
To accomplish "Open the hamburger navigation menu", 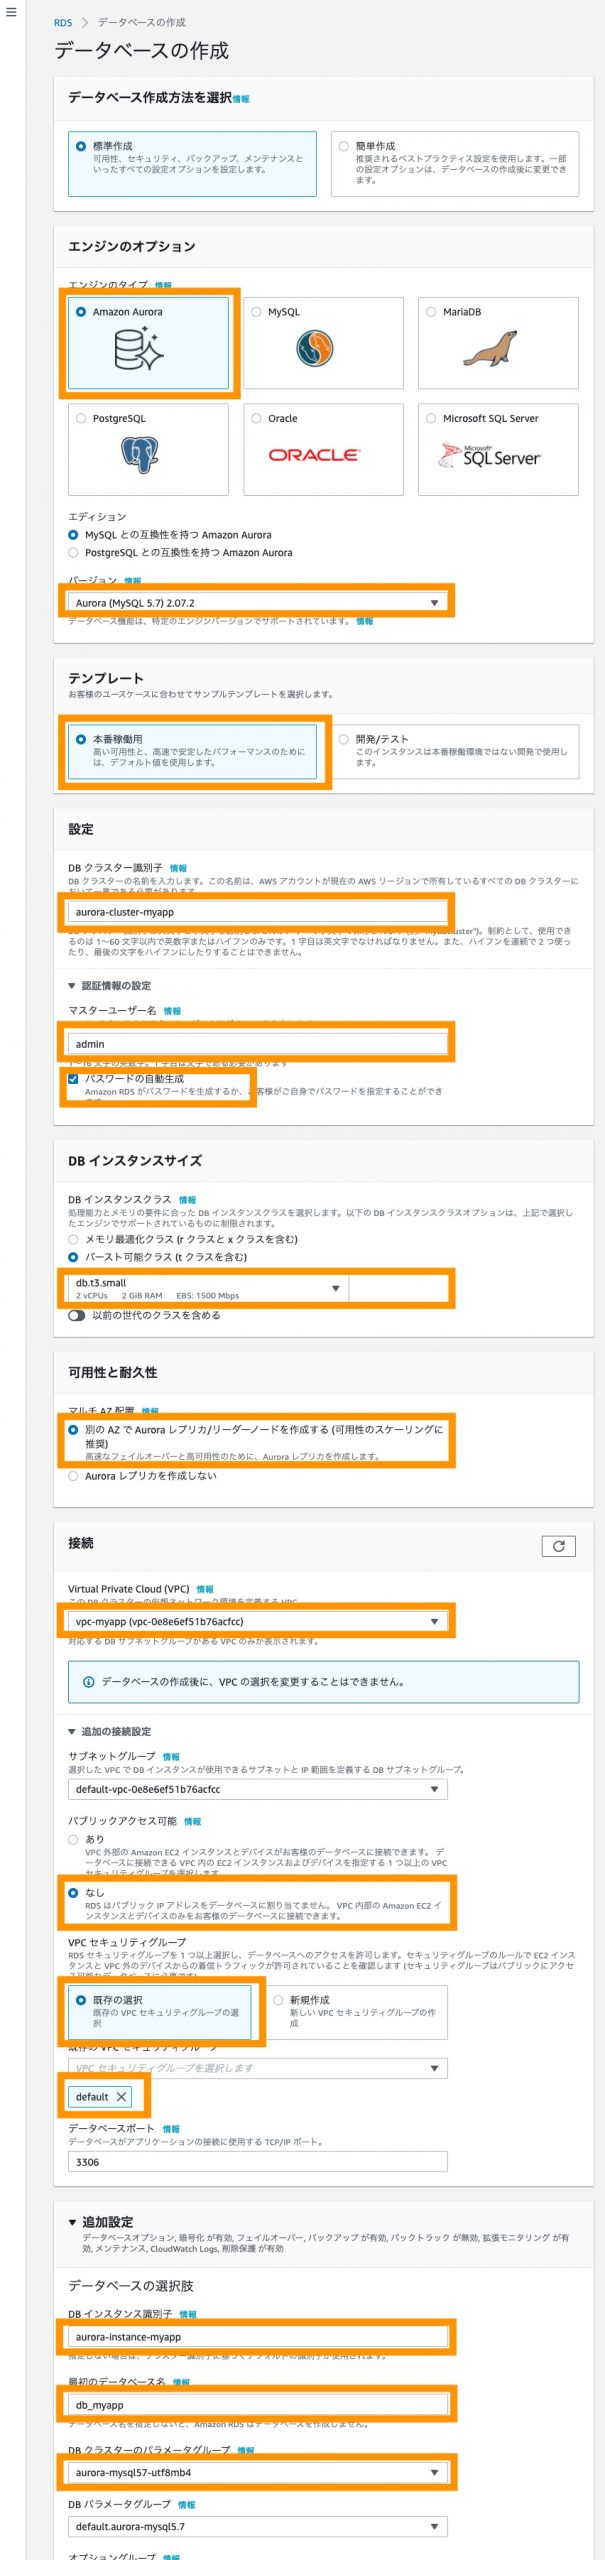I will pyautogui.click(x=11, y=12).
